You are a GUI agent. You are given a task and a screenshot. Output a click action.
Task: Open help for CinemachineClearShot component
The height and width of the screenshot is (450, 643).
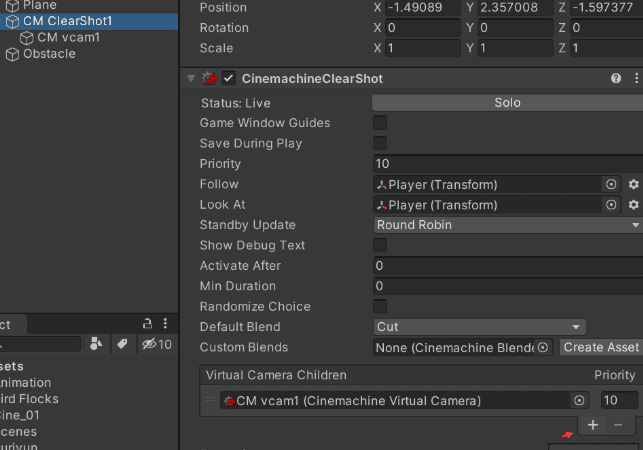tap(616, 78)
